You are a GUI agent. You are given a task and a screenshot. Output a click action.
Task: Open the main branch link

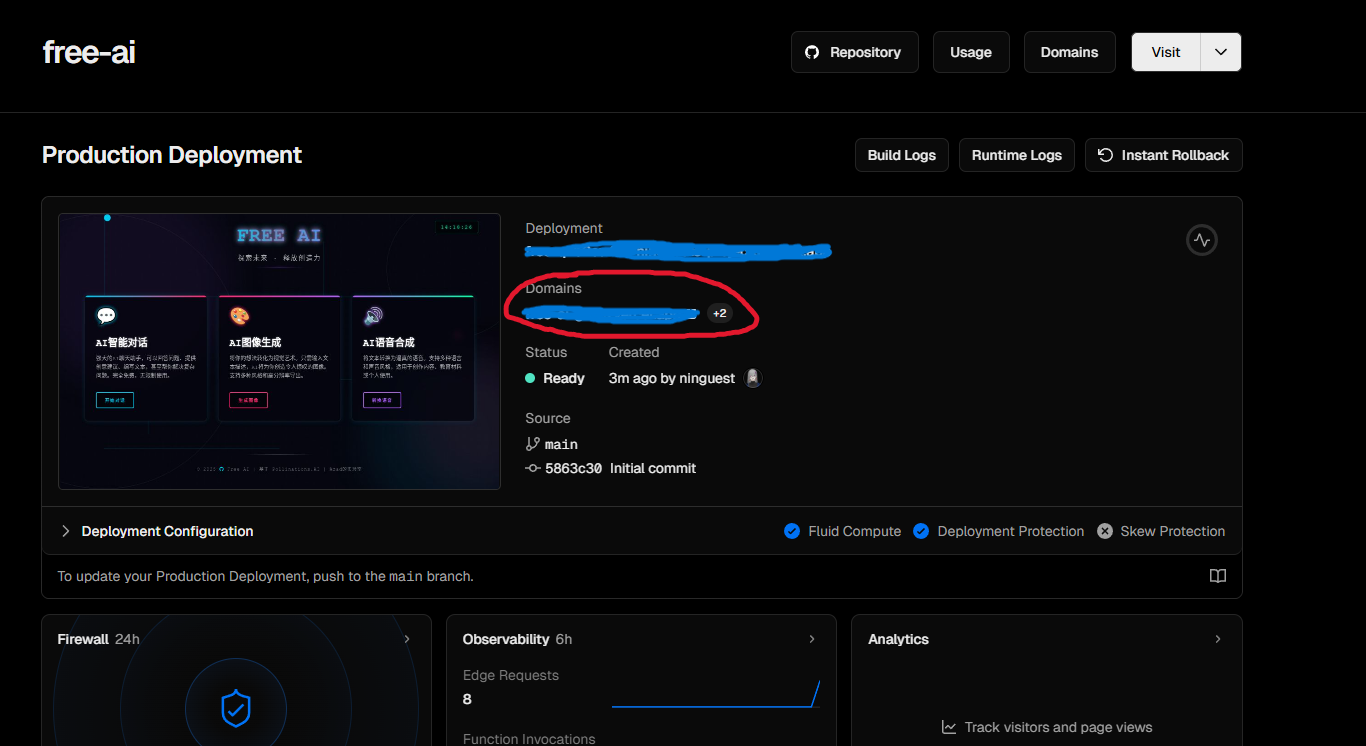coord(561,444)
